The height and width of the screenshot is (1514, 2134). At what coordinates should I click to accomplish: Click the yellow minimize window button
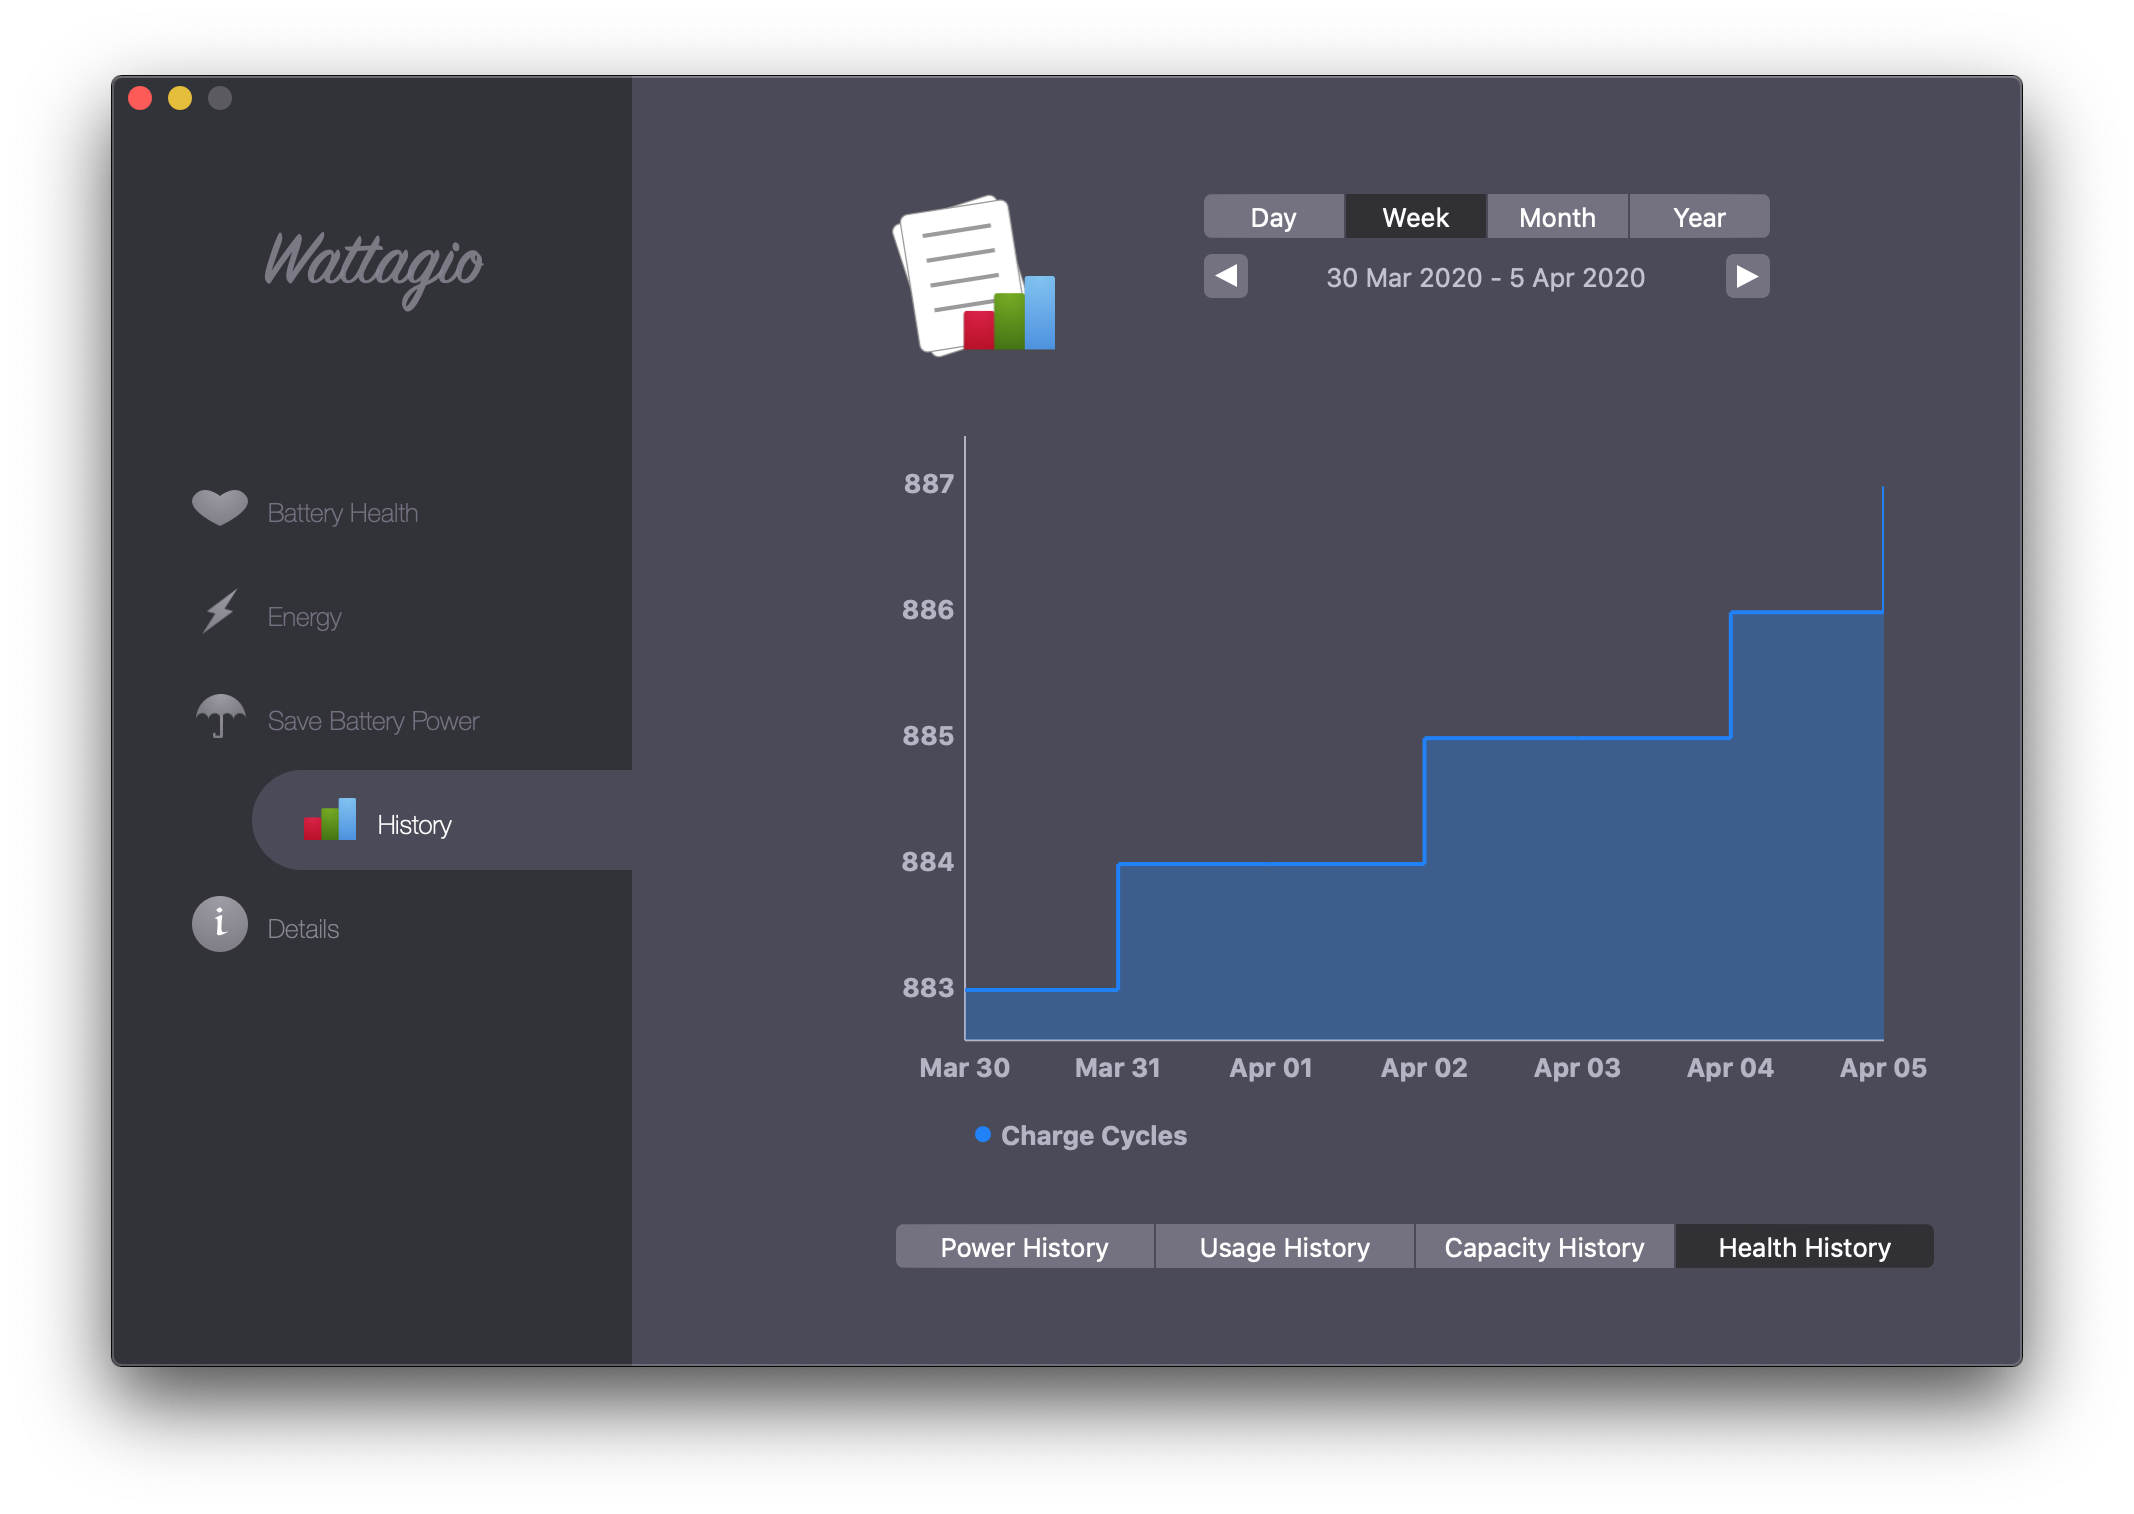click(180, 98)
